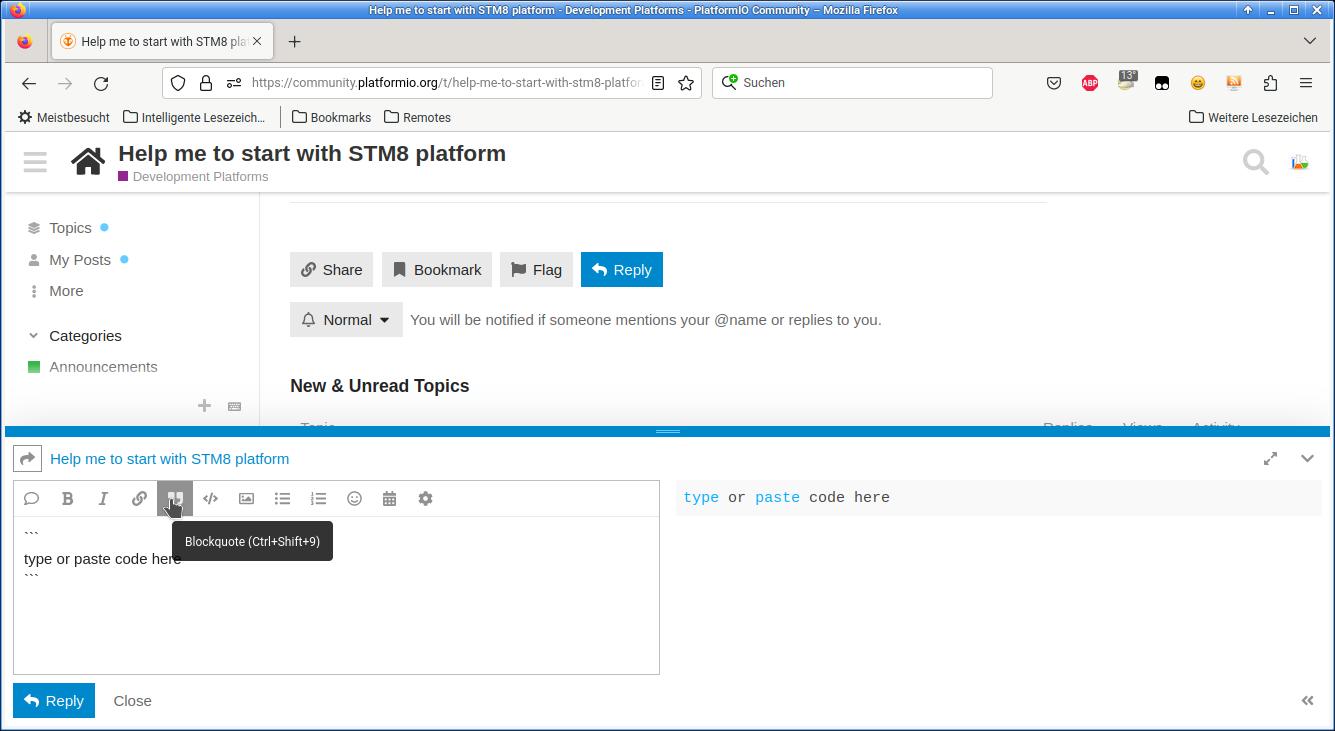Go to forum home via house icon

88,161
